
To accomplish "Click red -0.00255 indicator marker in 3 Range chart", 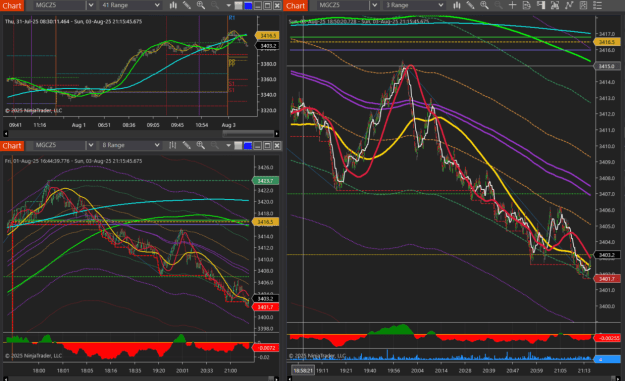I will pos(607,338).
